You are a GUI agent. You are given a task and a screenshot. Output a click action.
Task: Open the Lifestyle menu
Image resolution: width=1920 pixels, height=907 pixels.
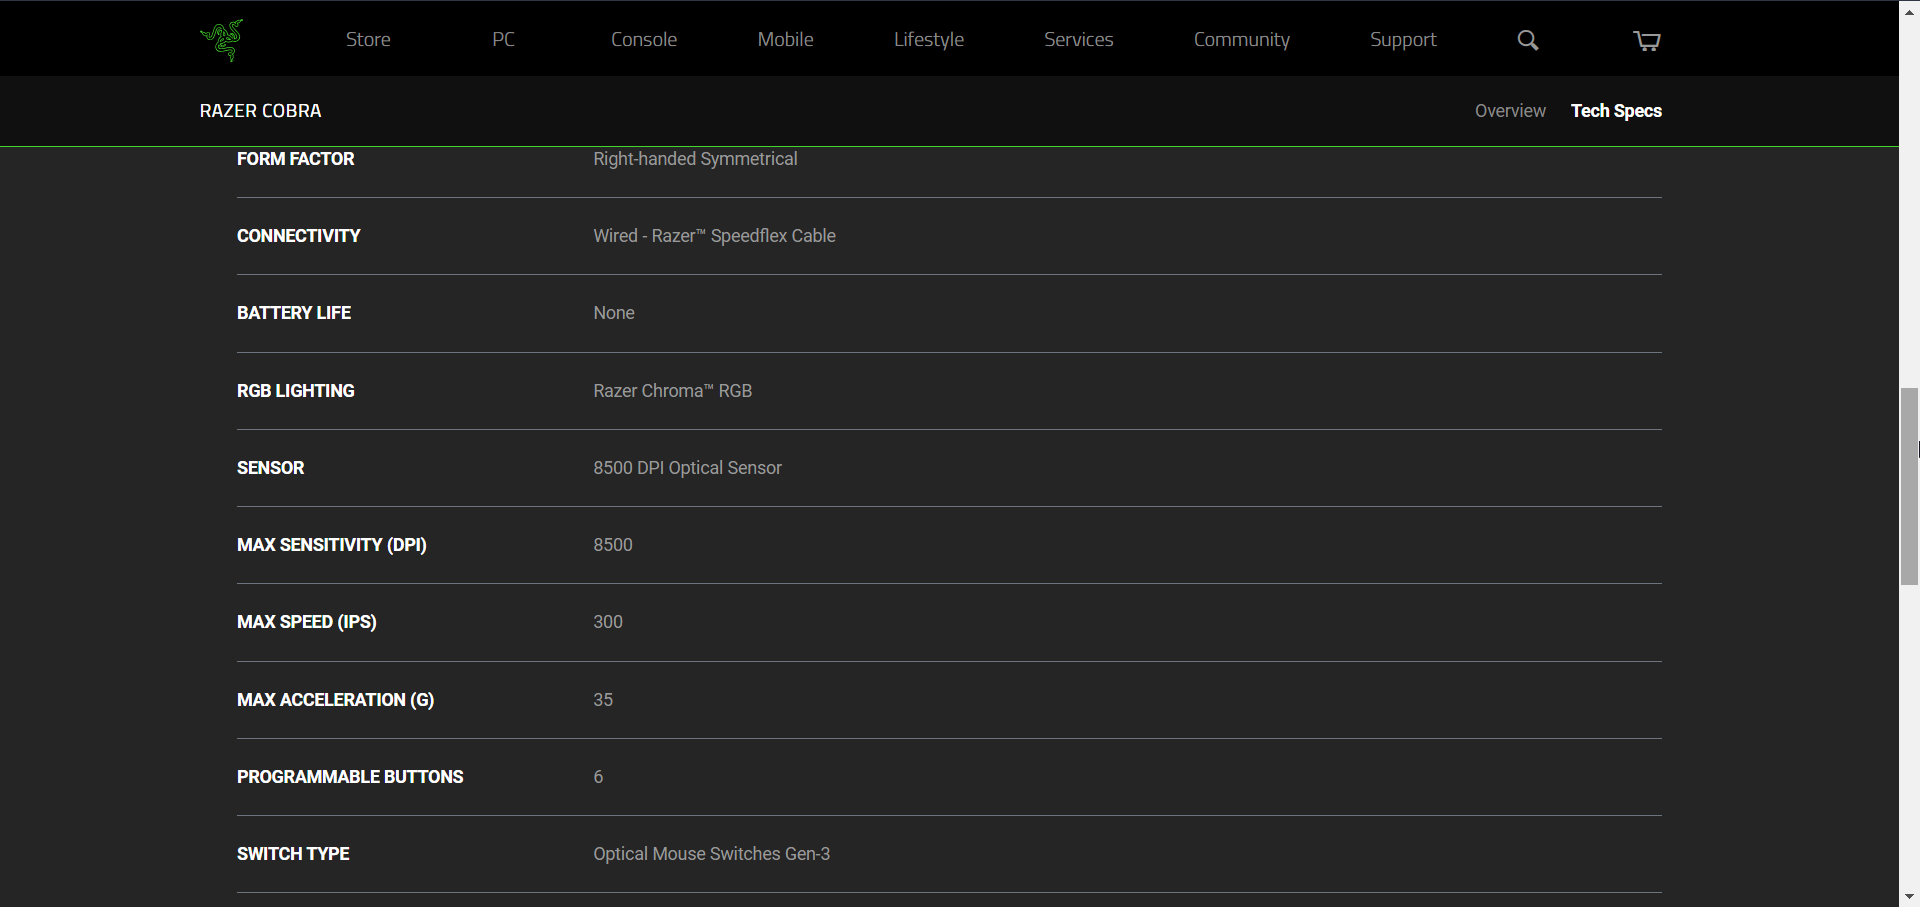[929, 40]
